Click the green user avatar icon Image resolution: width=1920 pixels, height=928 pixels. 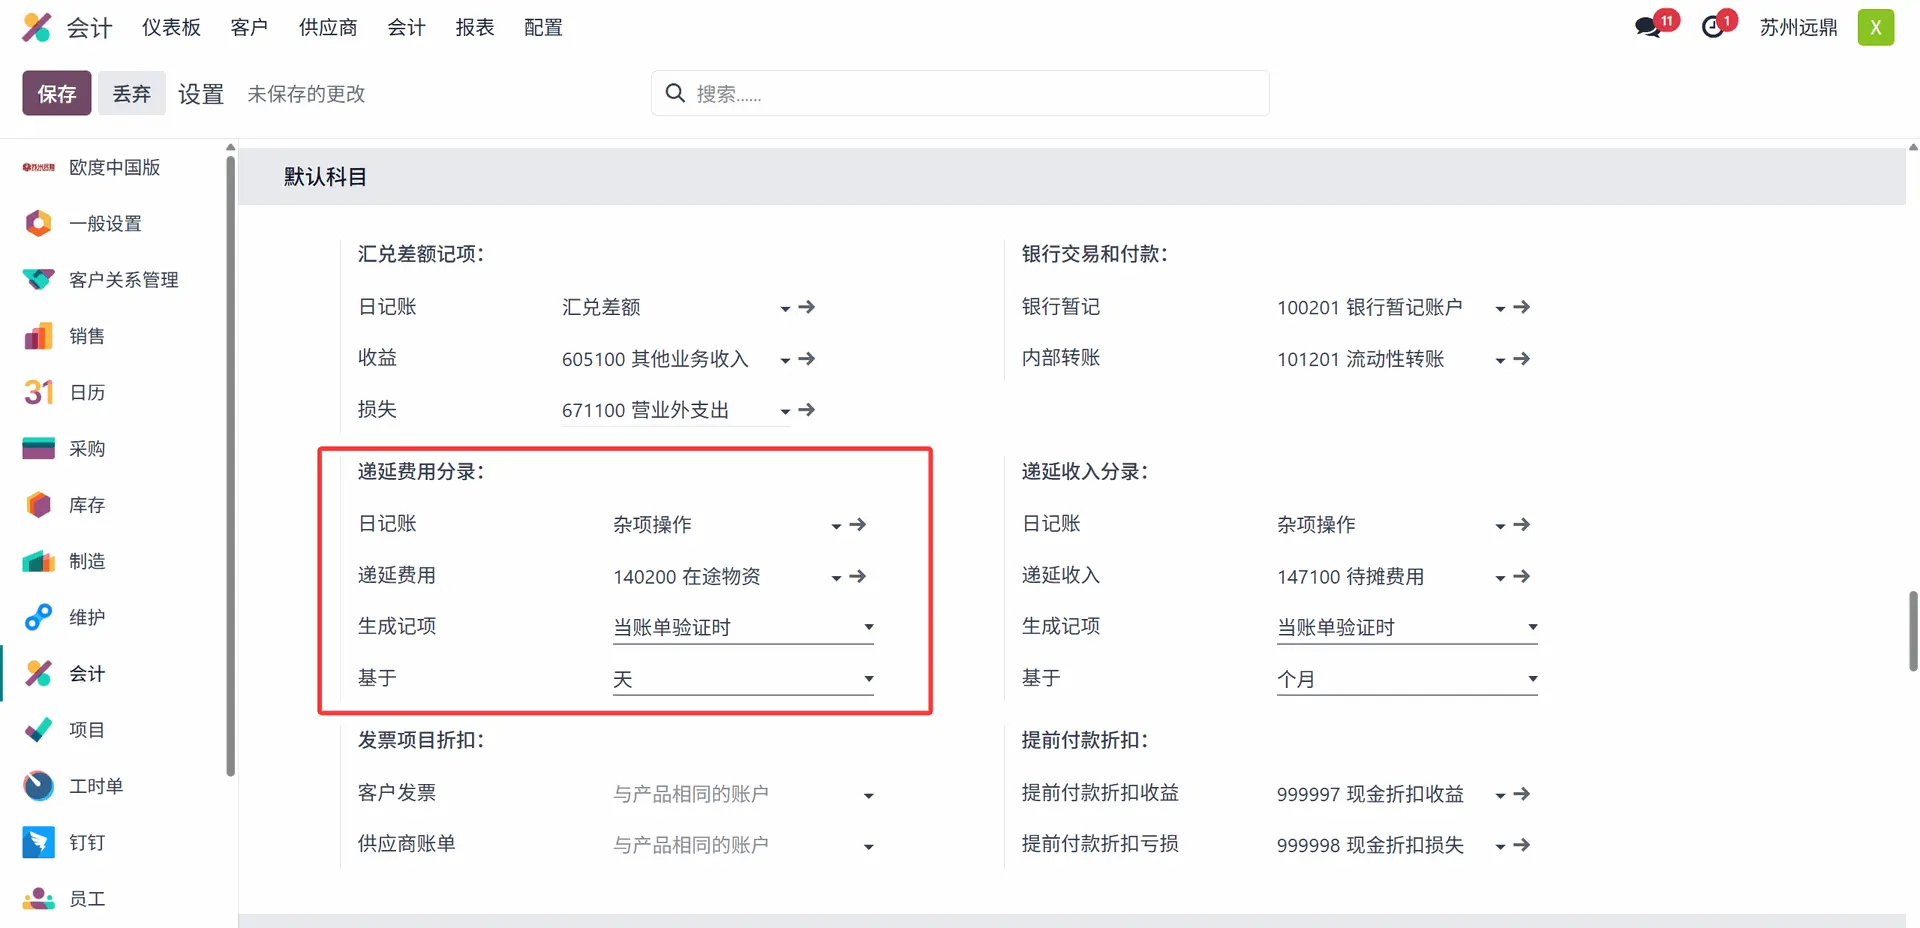(1875, 27)
